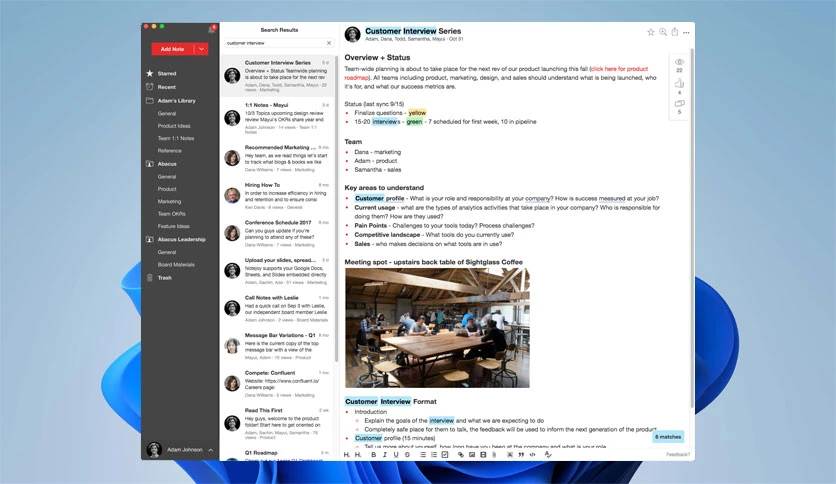Toggle italic formatting
The width and height of the screenshot is (836, 484).
pyautogui.click(x=384, y=455)
